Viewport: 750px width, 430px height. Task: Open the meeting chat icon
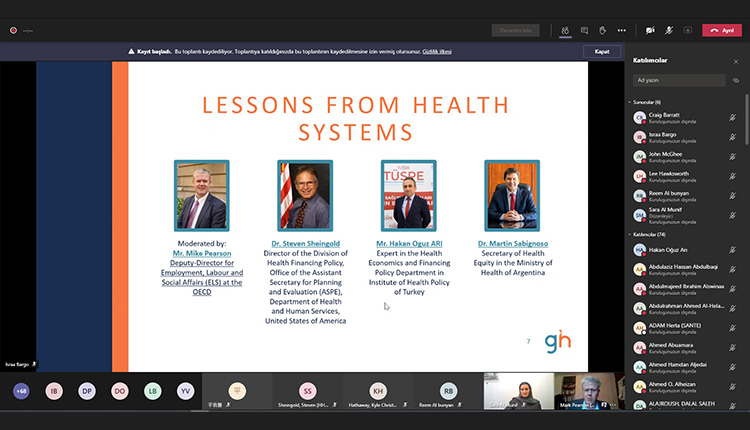584,30
